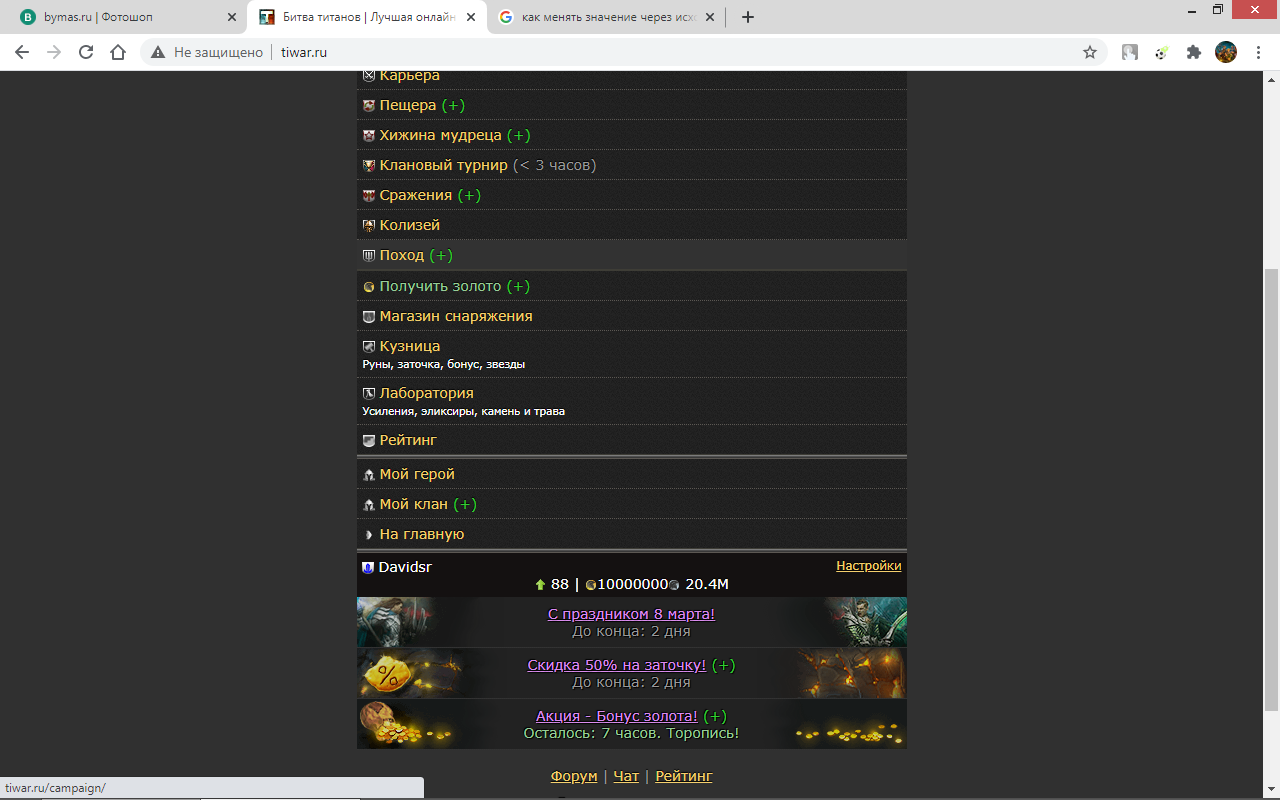
Task: Click the gold coin icon beside Получить золото
Action: coord(369,287)
